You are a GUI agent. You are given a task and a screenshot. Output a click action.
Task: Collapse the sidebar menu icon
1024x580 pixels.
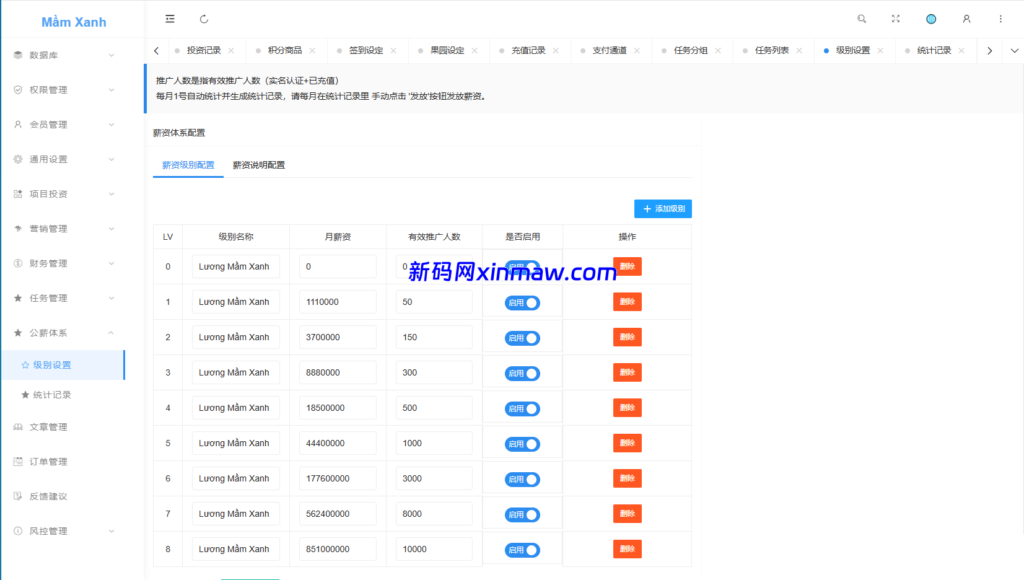170,19
